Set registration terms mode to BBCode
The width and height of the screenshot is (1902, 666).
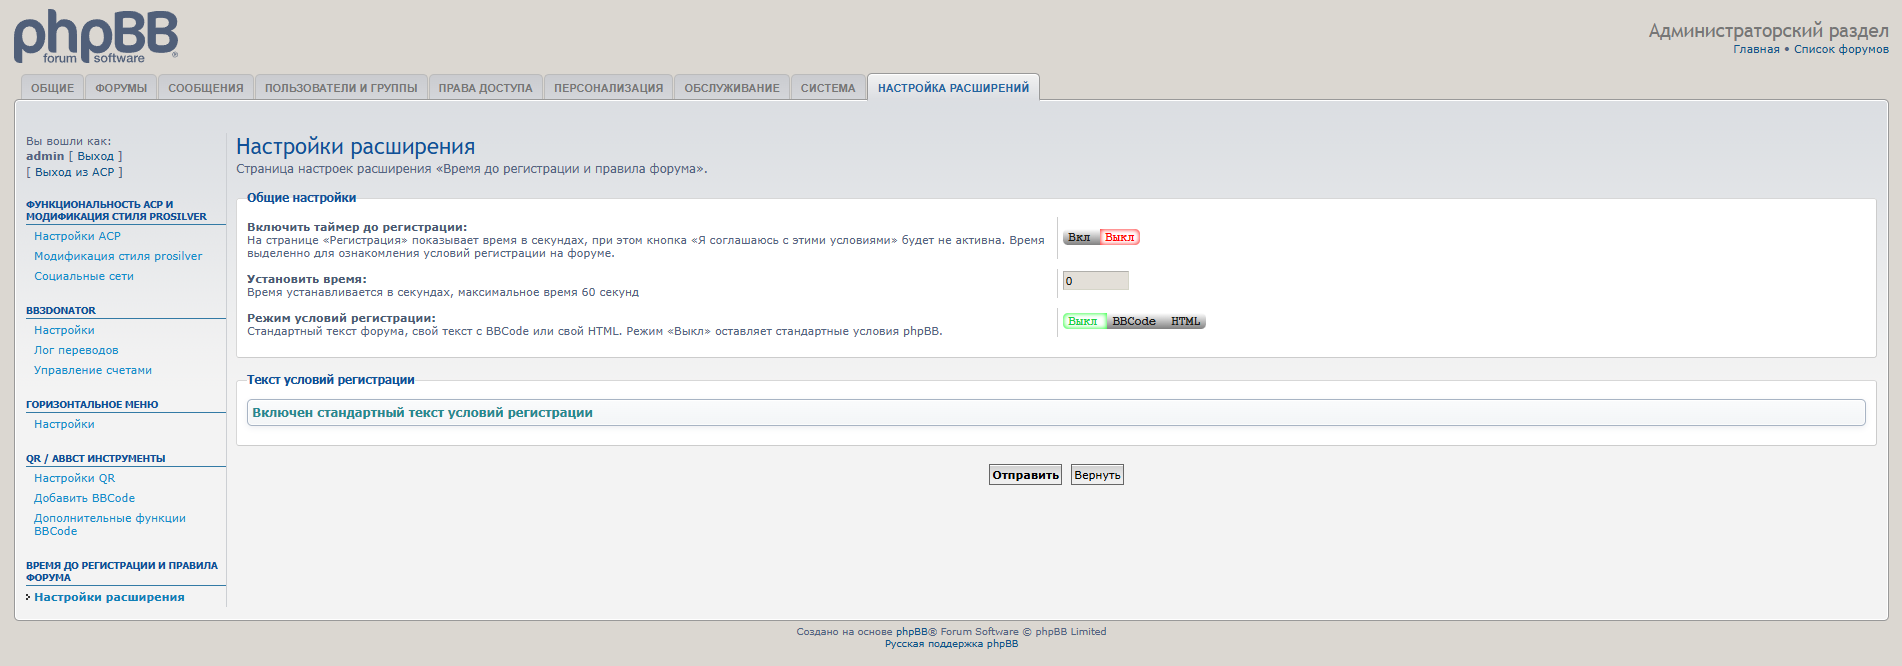tap(1134, 321)
